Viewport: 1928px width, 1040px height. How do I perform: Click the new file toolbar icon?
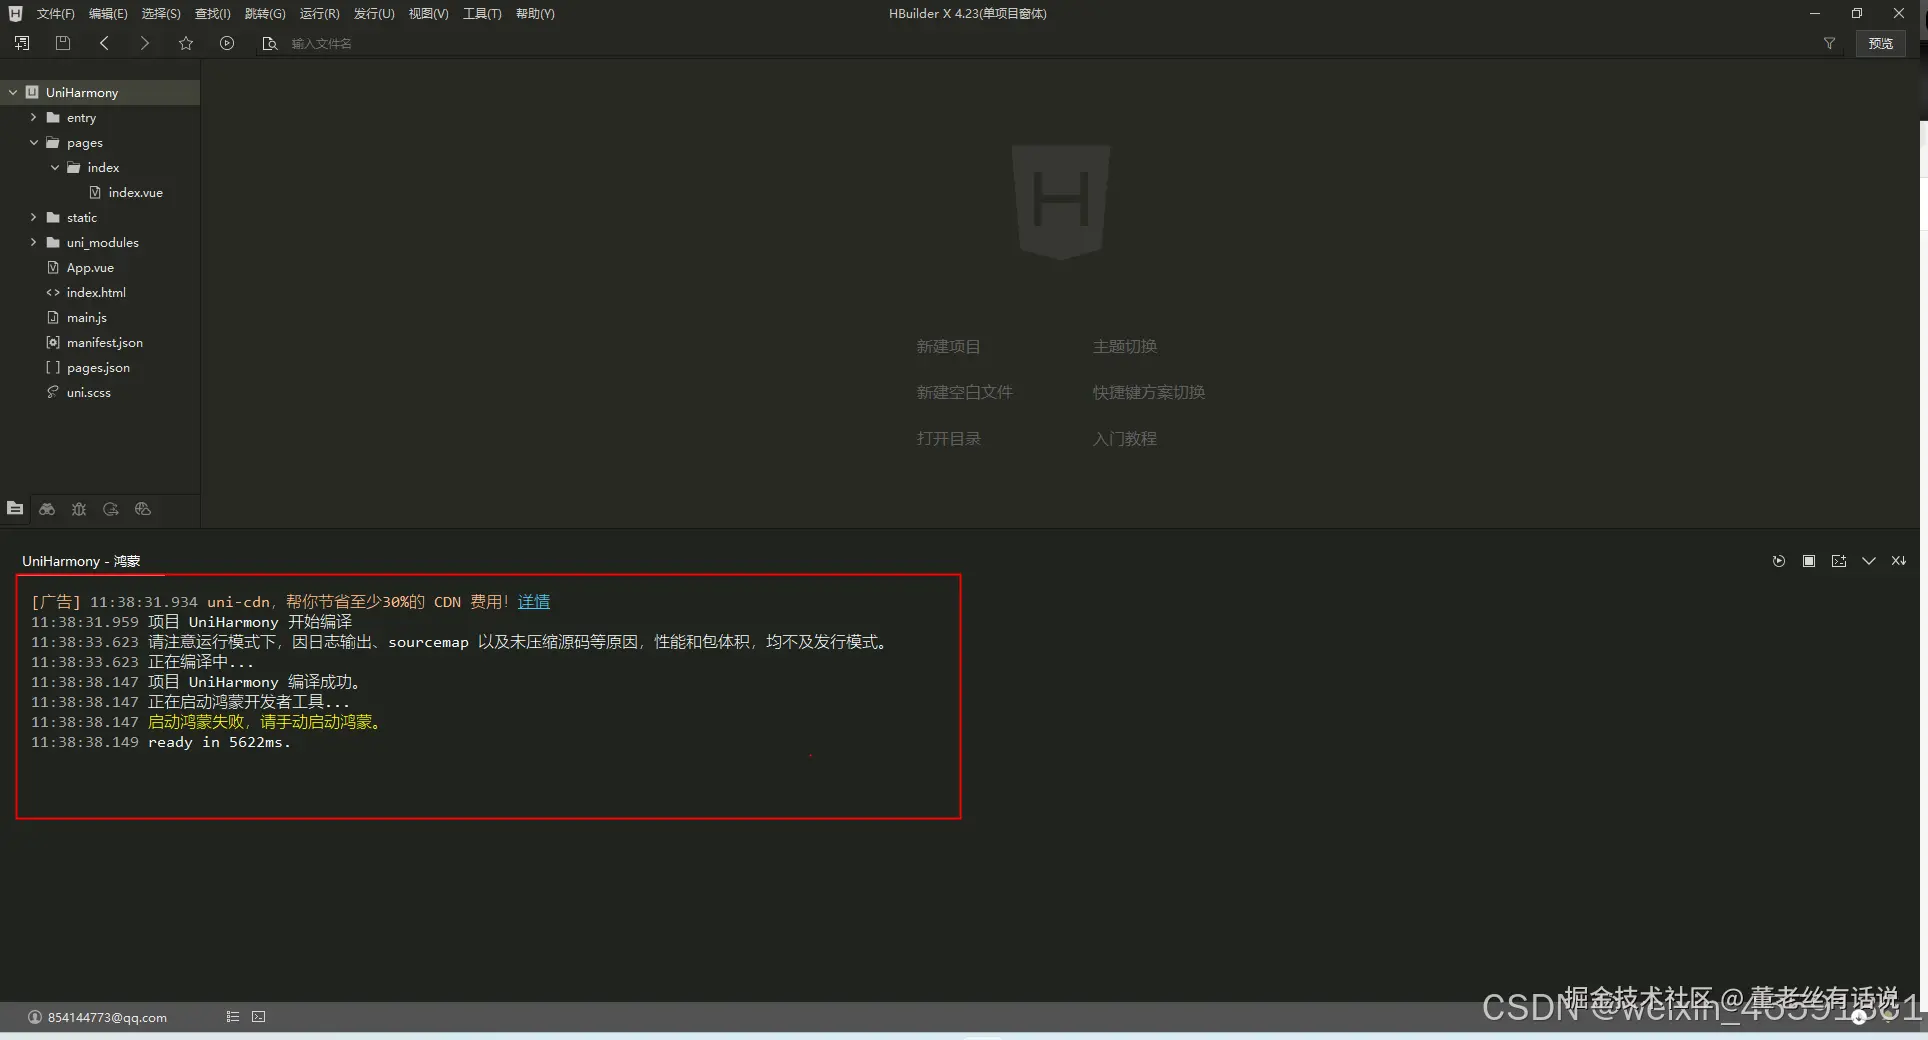click(x=22, y=43)
